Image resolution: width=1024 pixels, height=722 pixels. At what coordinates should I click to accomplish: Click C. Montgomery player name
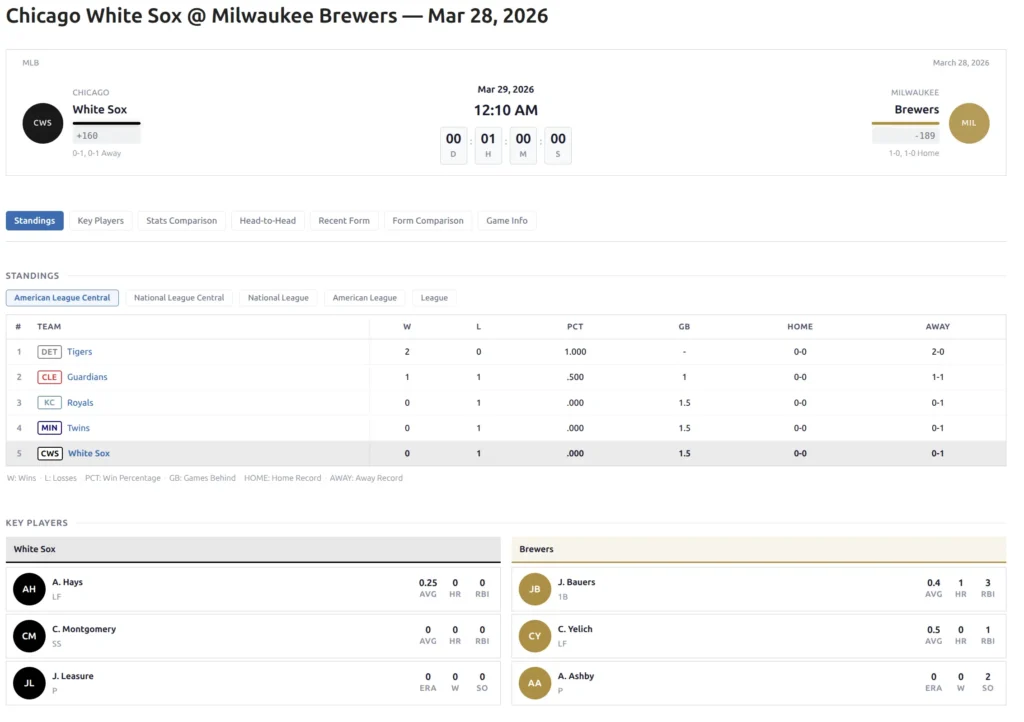pyautogui.click(x=84, y=629)
